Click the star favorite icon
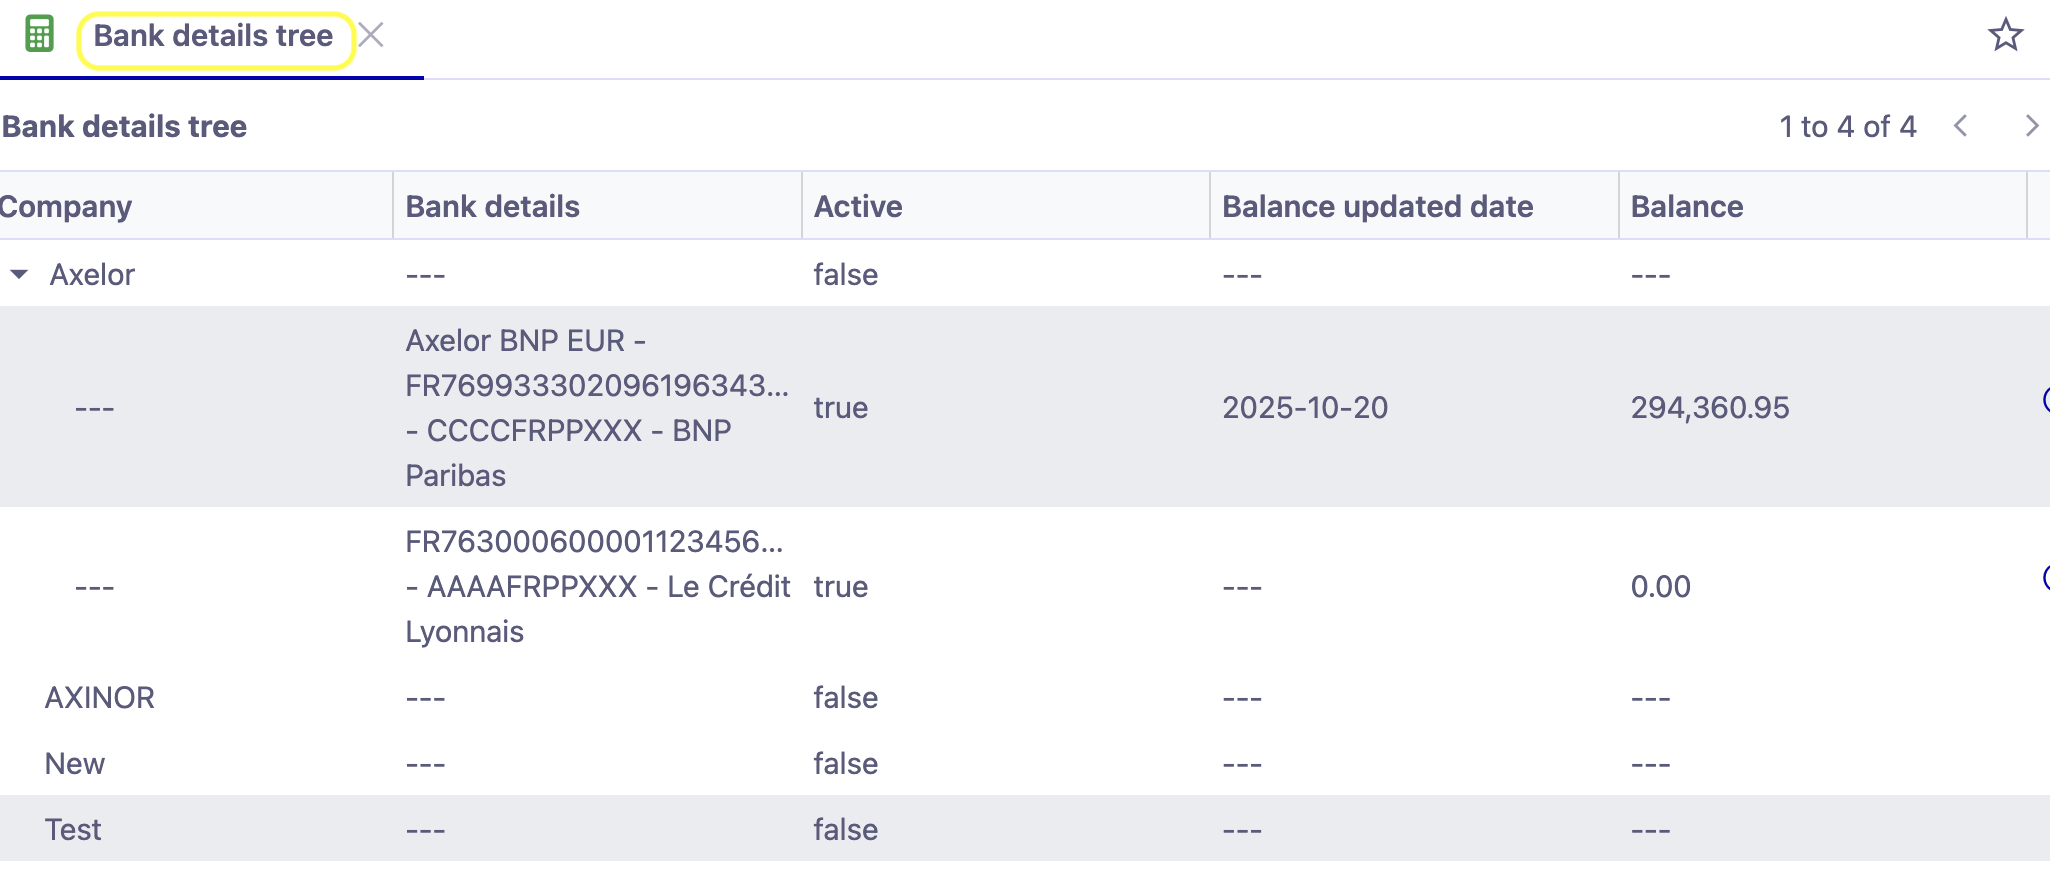Image resolution: width=2050 pixels, height=884 pixels. (x=2006, y=35)
